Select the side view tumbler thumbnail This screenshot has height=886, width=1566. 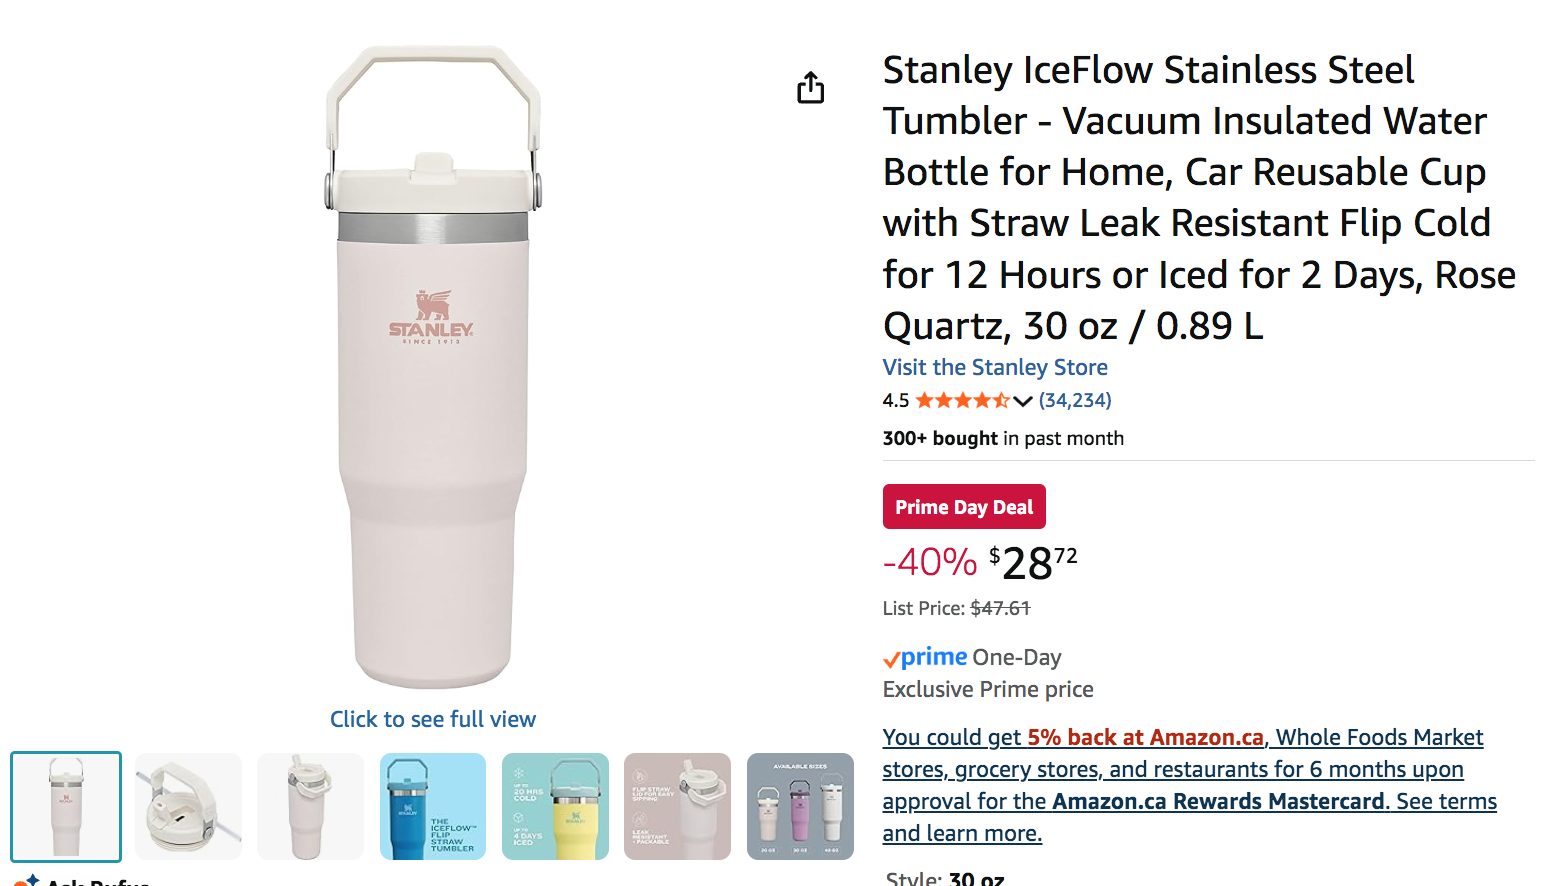(310, 806)
